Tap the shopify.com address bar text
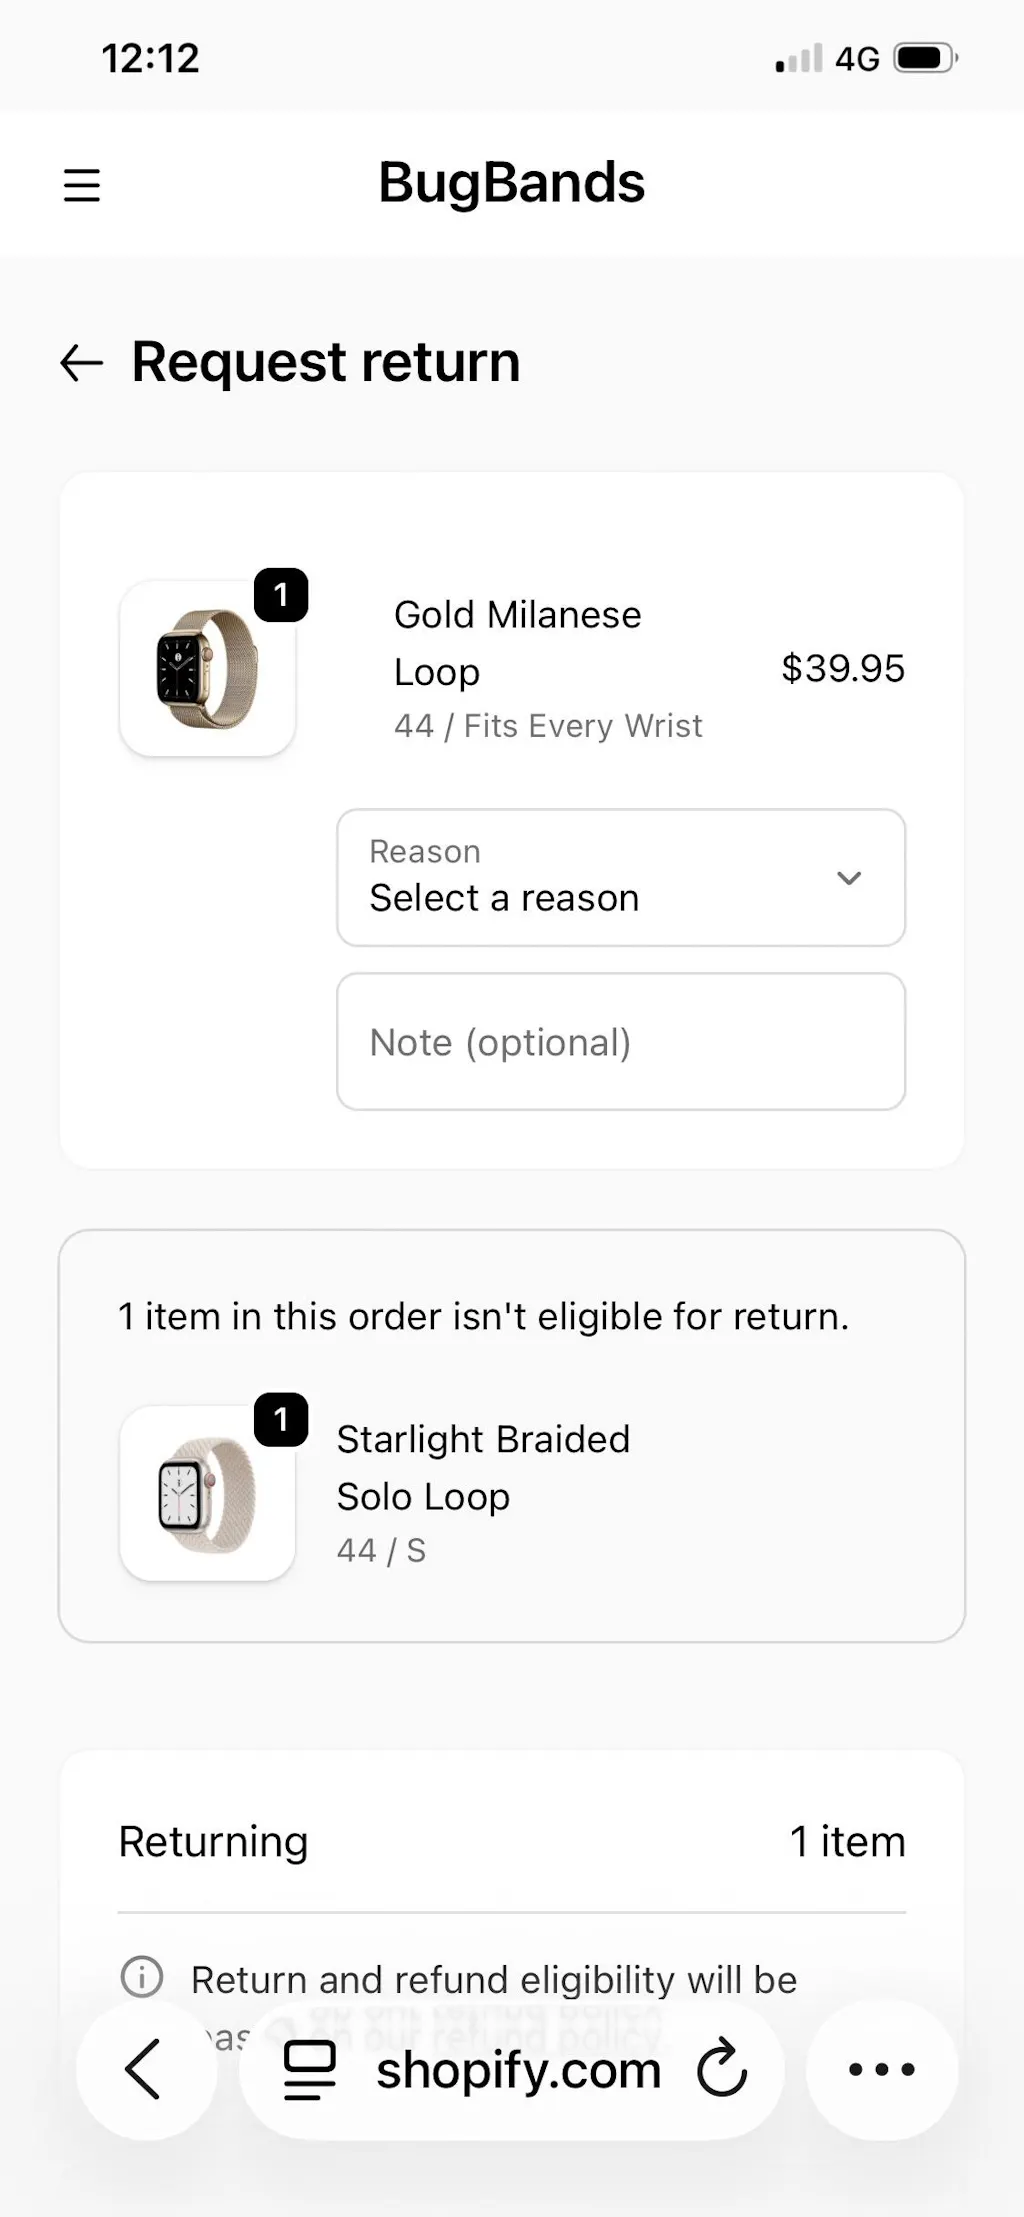Screen dimensions: 1024x2217 point(518,2069)
